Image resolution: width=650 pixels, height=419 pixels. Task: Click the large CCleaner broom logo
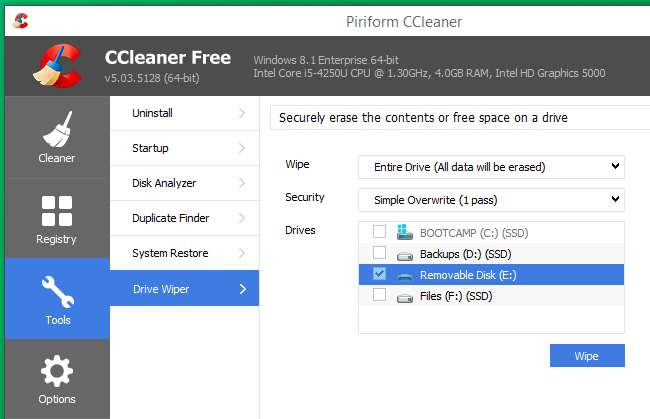click(57, 65)
